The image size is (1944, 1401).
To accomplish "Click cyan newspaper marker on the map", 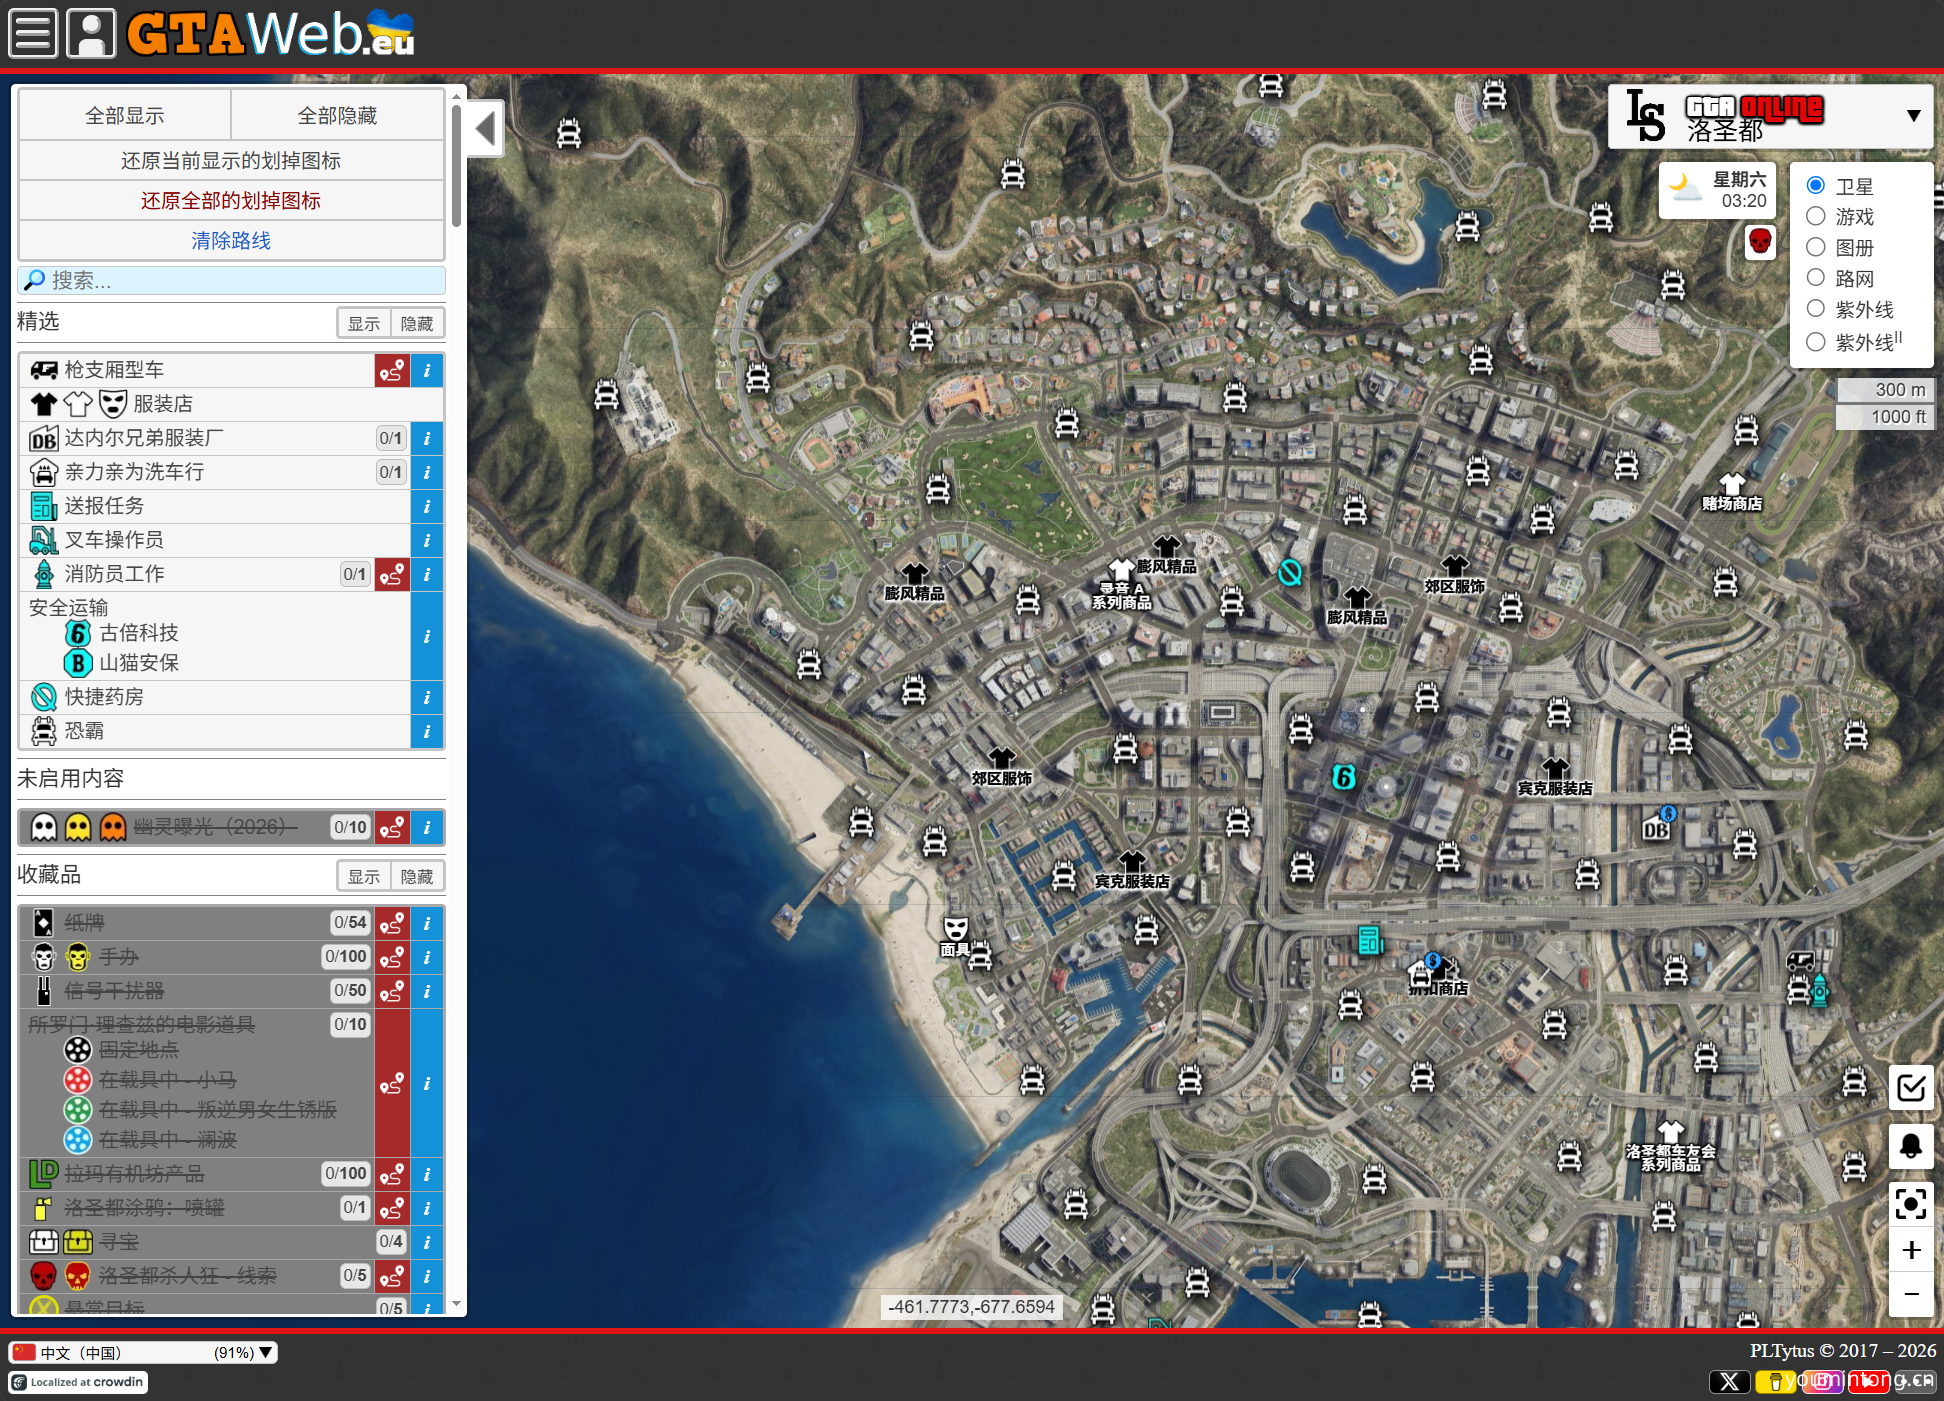I will pos(1370,940).
